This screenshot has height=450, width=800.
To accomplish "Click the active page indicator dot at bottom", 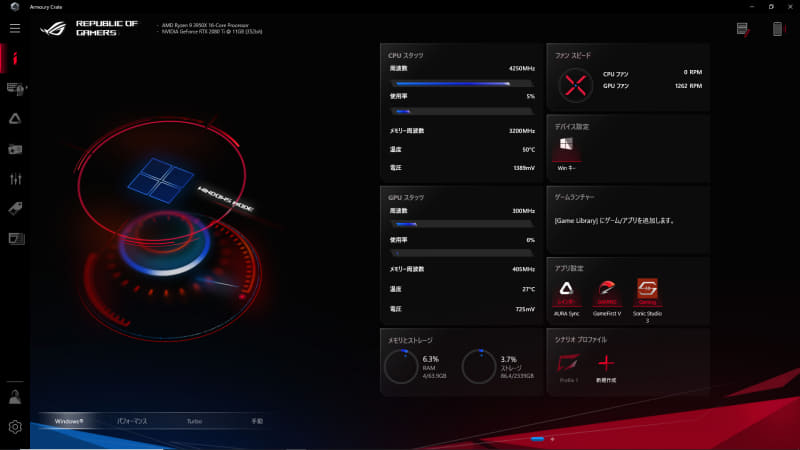I will 537,439.
